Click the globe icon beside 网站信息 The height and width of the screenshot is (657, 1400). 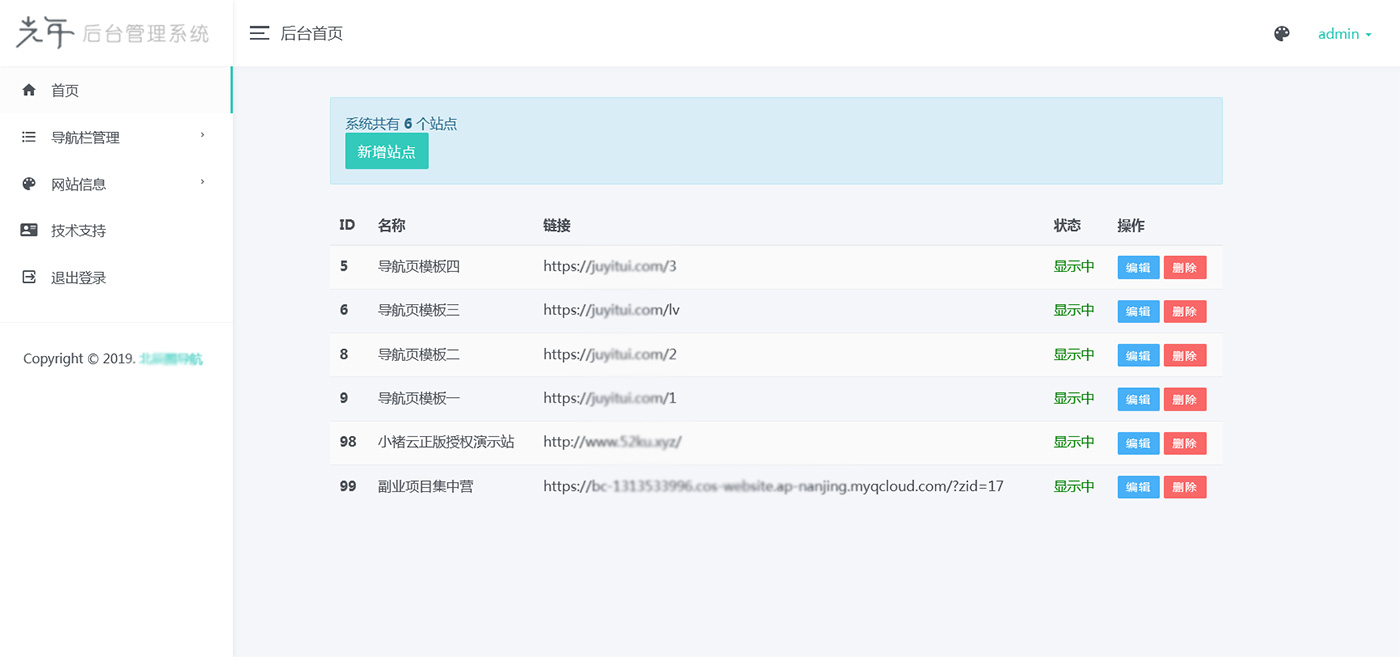pos(28,183)
